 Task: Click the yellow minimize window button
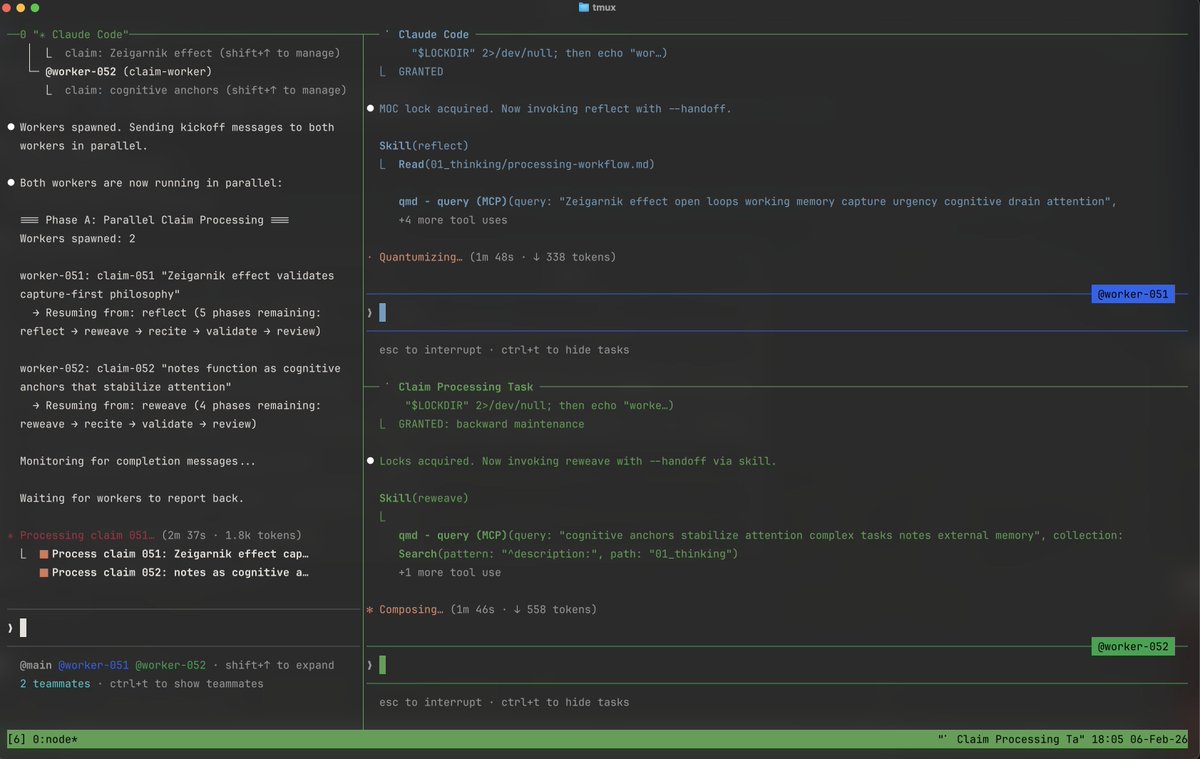point(22,8)
